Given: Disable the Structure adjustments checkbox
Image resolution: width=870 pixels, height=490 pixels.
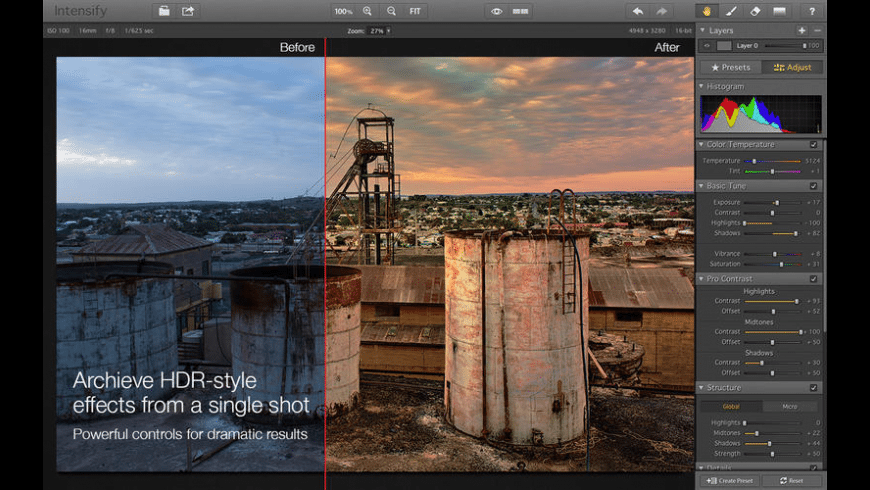Looking at the screenshot, I should pyautogui.click(x=813, y=388).
